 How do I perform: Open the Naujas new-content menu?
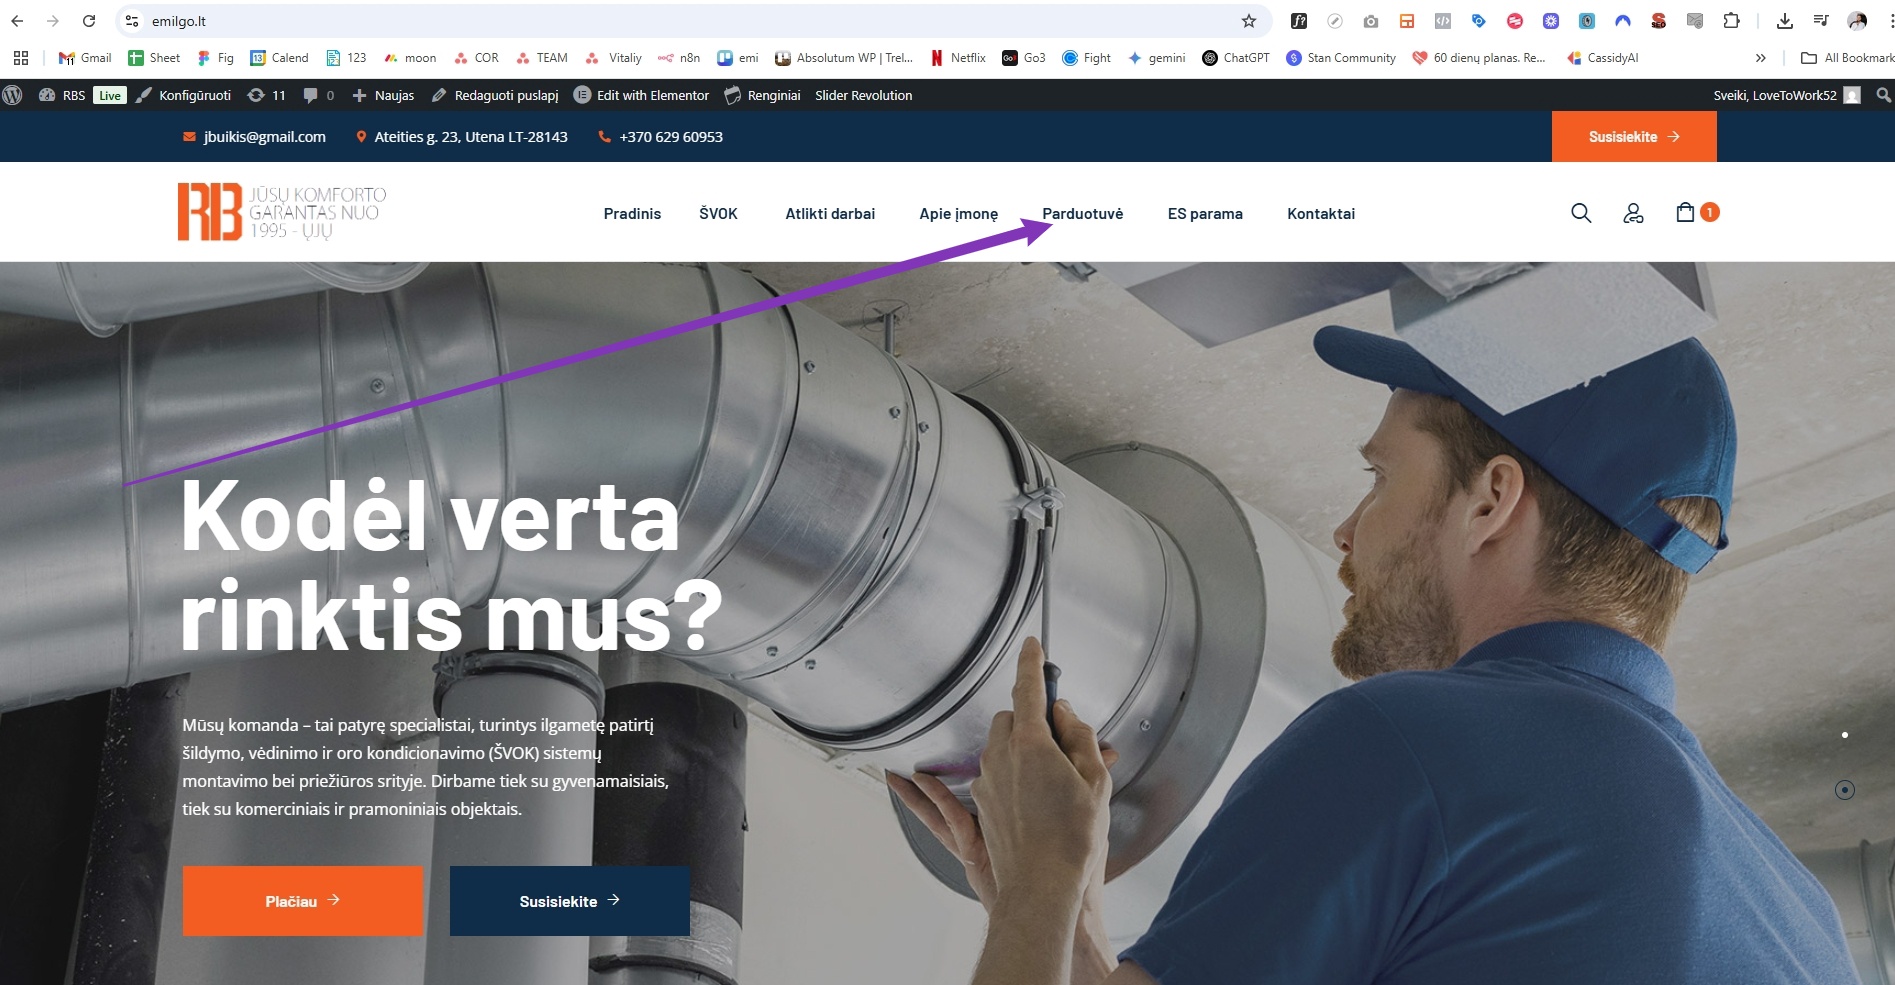point(383,95)
